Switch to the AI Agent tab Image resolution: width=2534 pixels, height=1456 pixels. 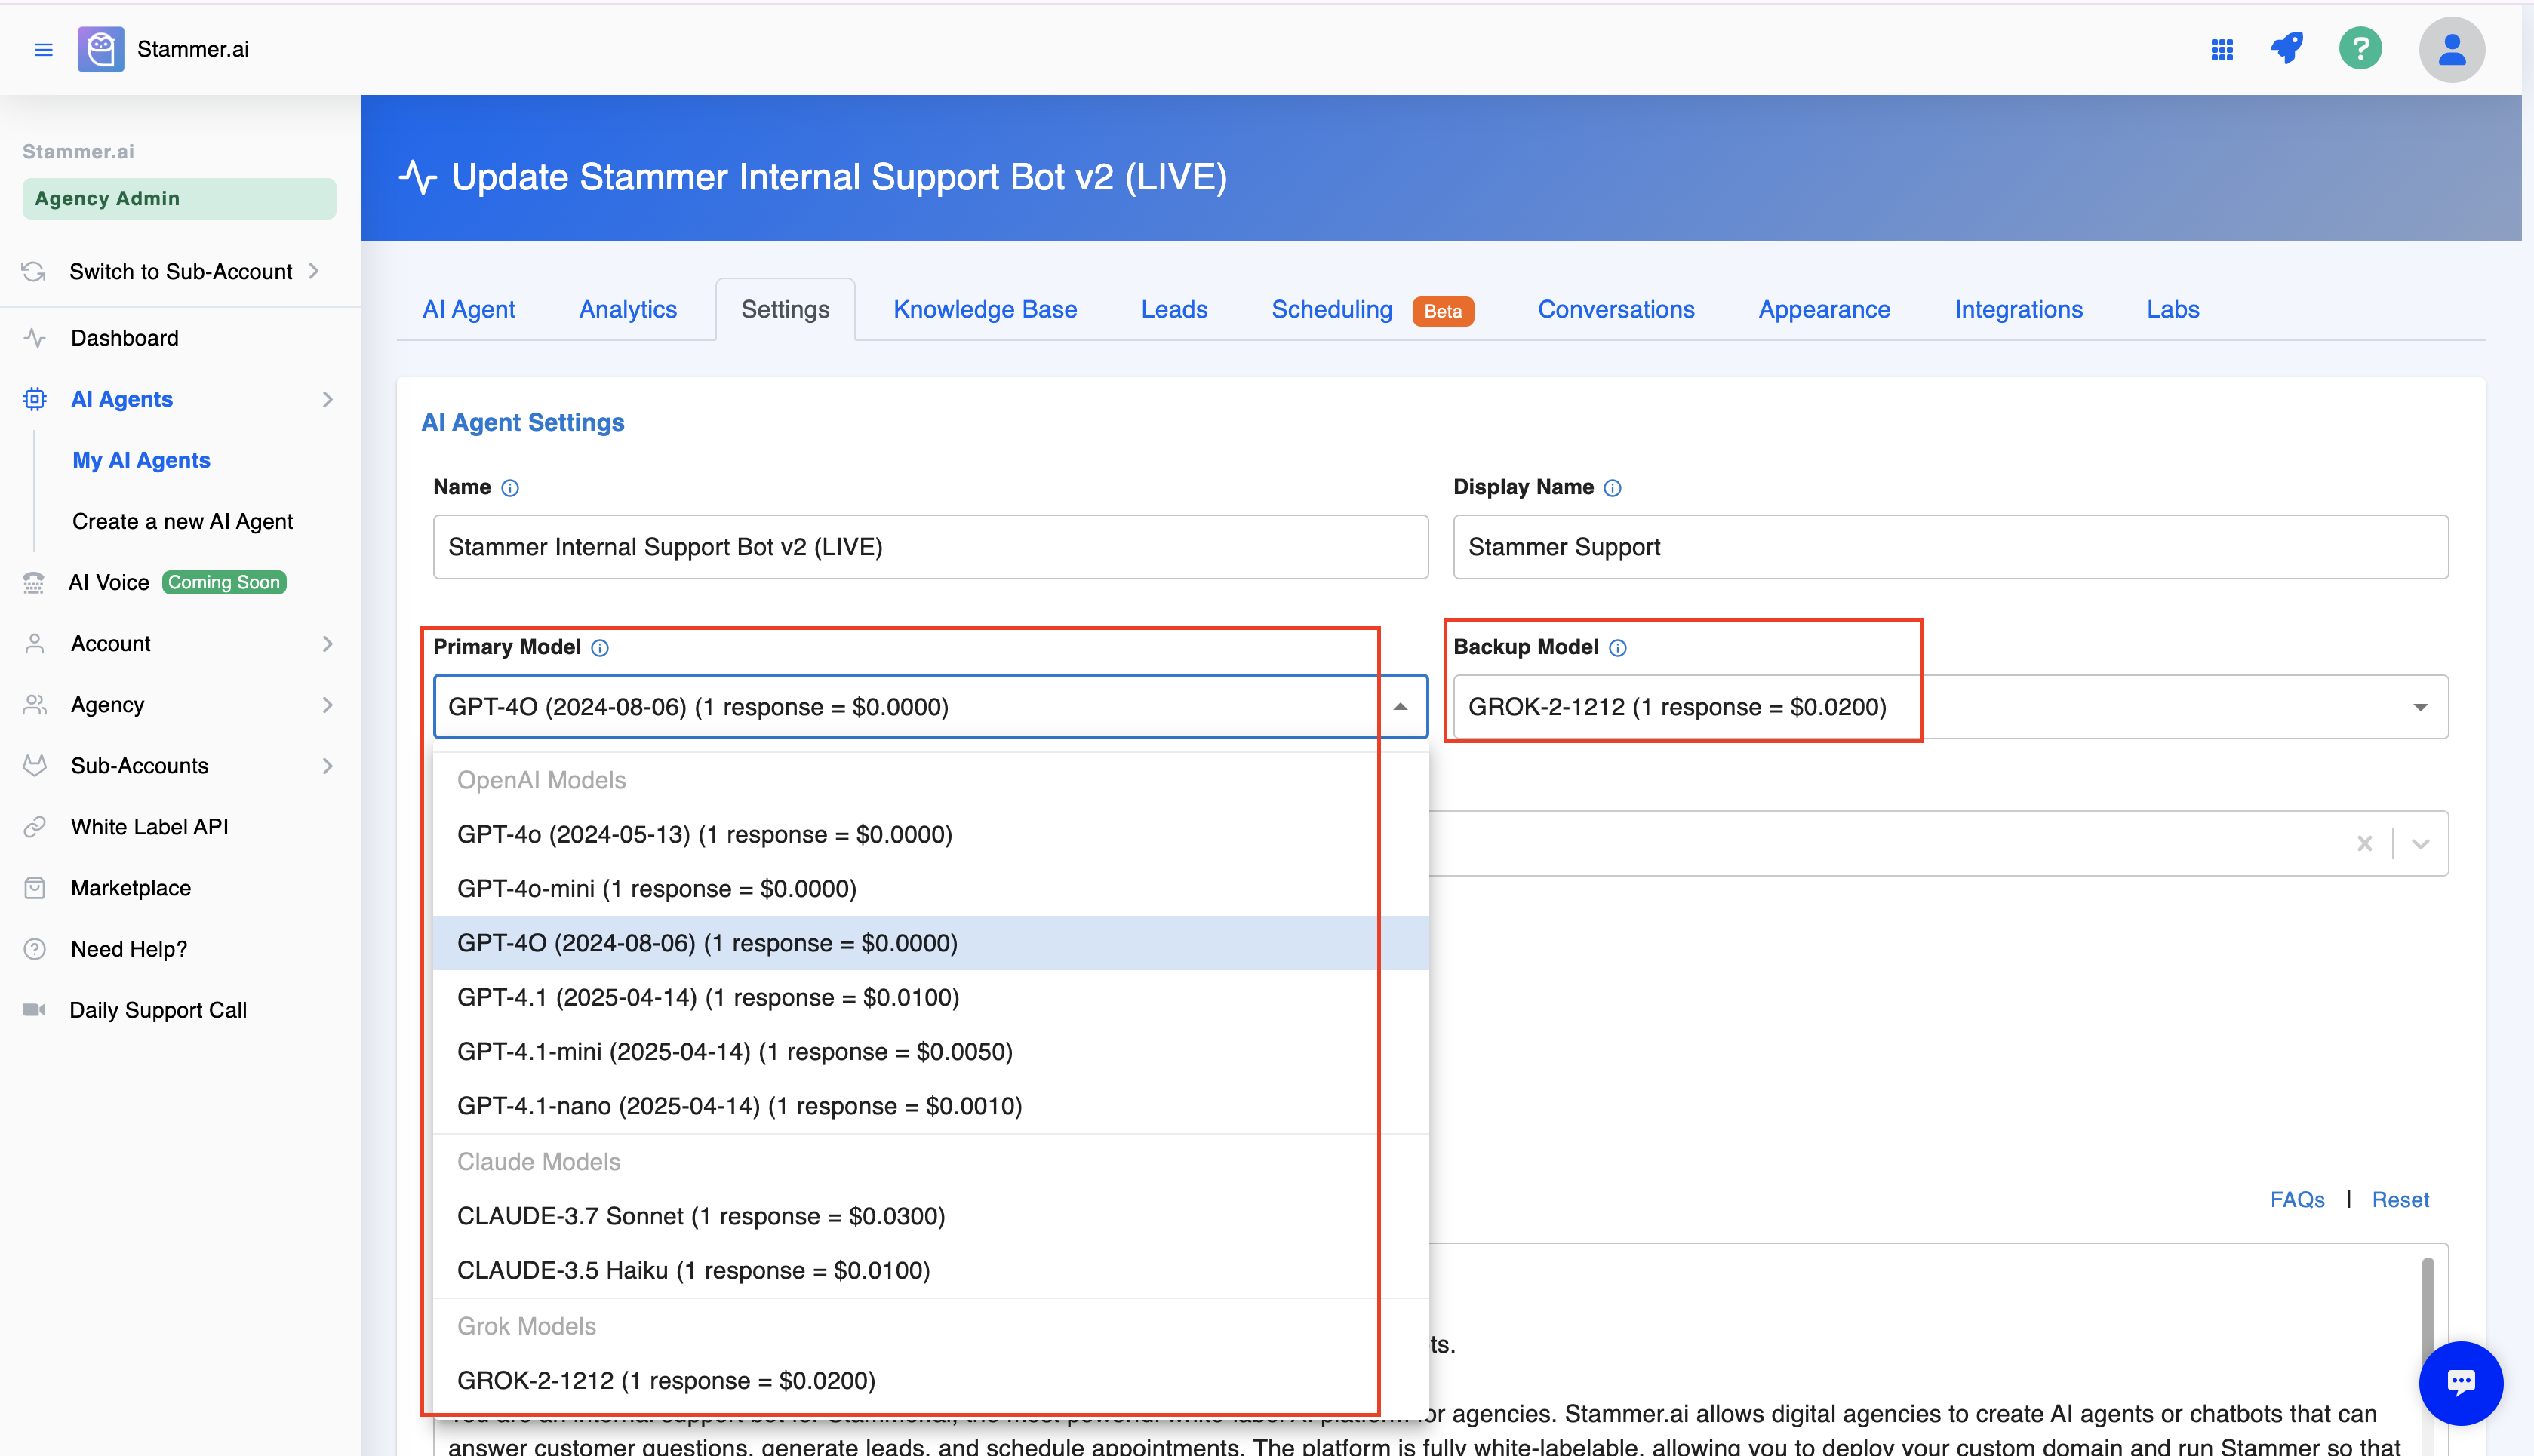click(468, 310)
